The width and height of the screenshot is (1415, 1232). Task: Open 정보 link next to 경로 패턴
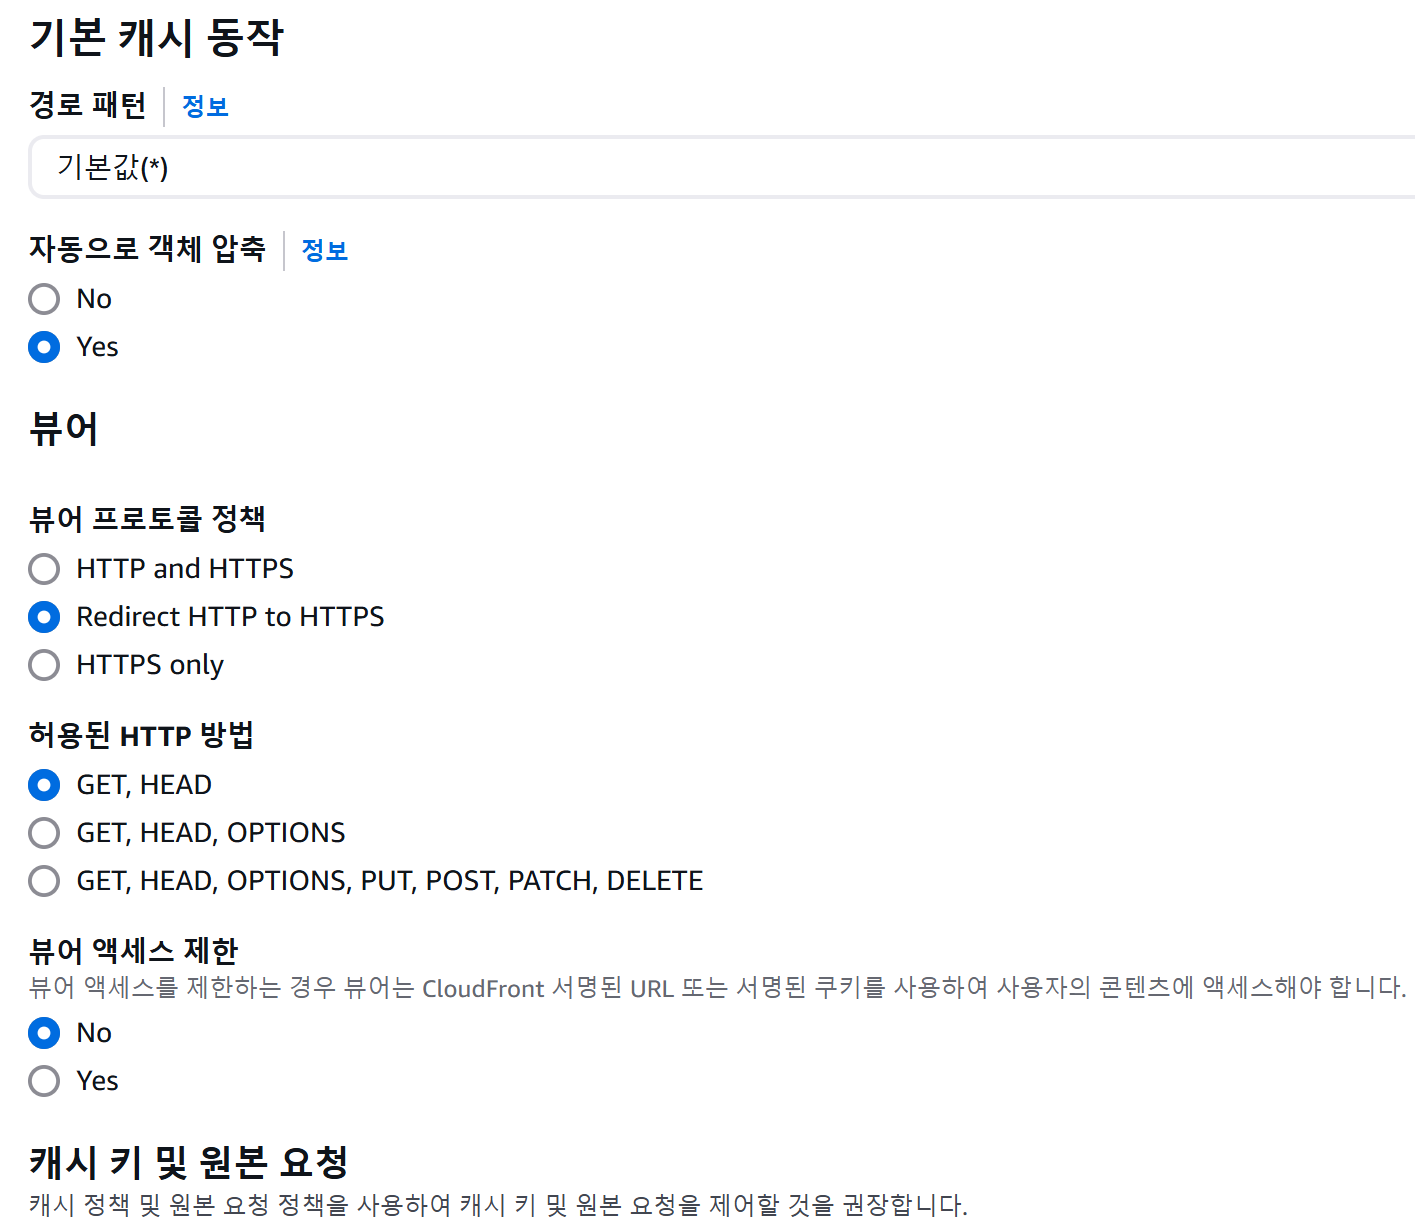pos(206,106)
